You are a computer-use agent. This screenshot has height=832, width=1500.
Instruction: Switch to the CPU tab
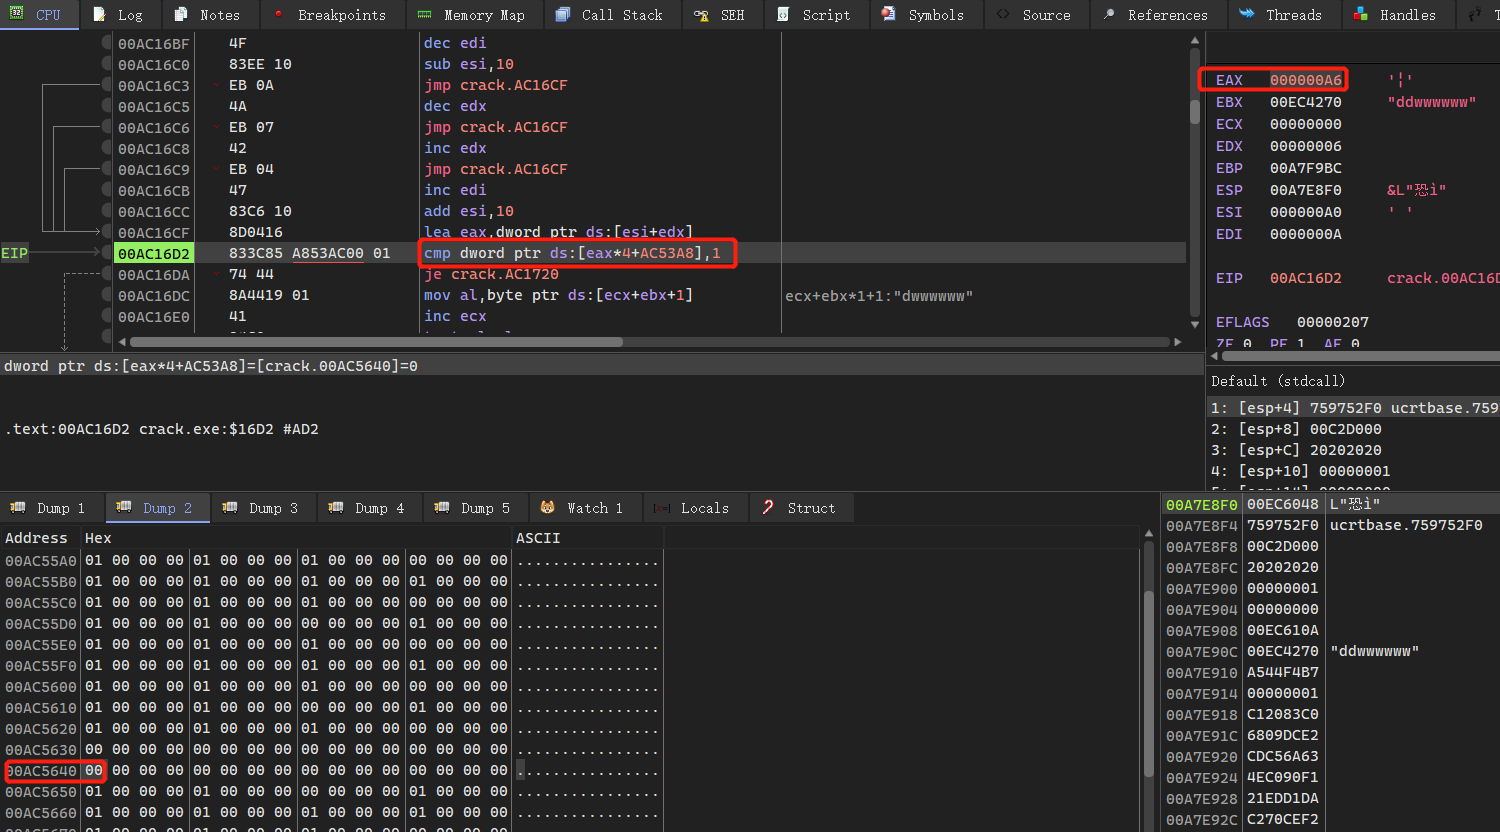tap(39, 15)
